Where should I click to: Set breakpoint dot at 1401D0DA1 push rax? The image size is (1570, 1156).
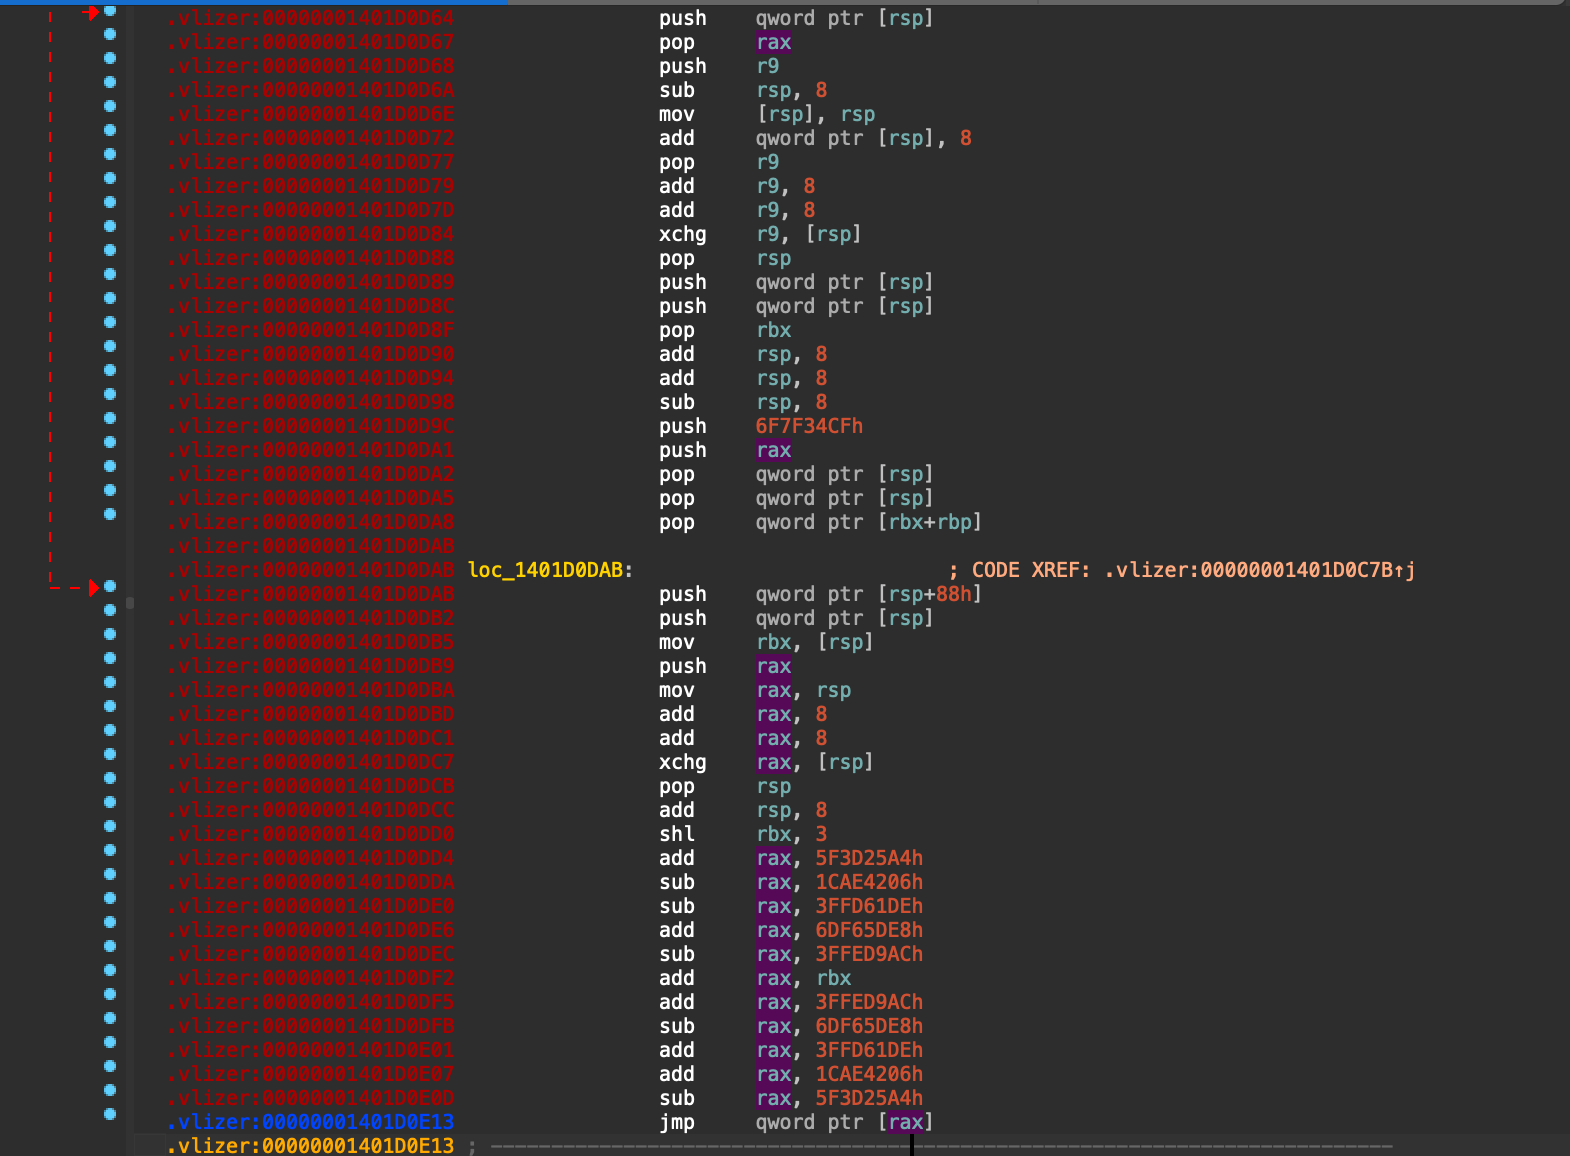pyautogui.click(x=110, y=442)
